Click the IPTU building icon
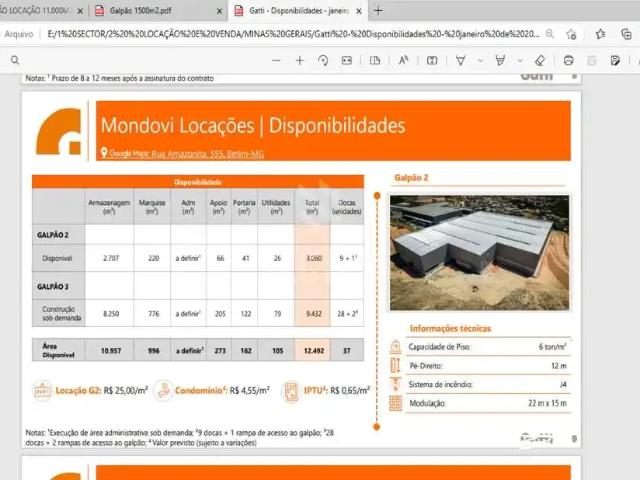This screenshot has width=640, height=480. click(x=291, y=391)
